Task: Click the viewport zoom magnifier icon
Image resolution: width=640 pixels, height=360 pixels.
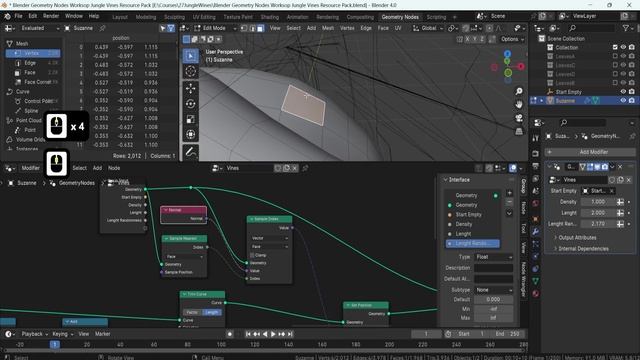Action: [519, 91]
